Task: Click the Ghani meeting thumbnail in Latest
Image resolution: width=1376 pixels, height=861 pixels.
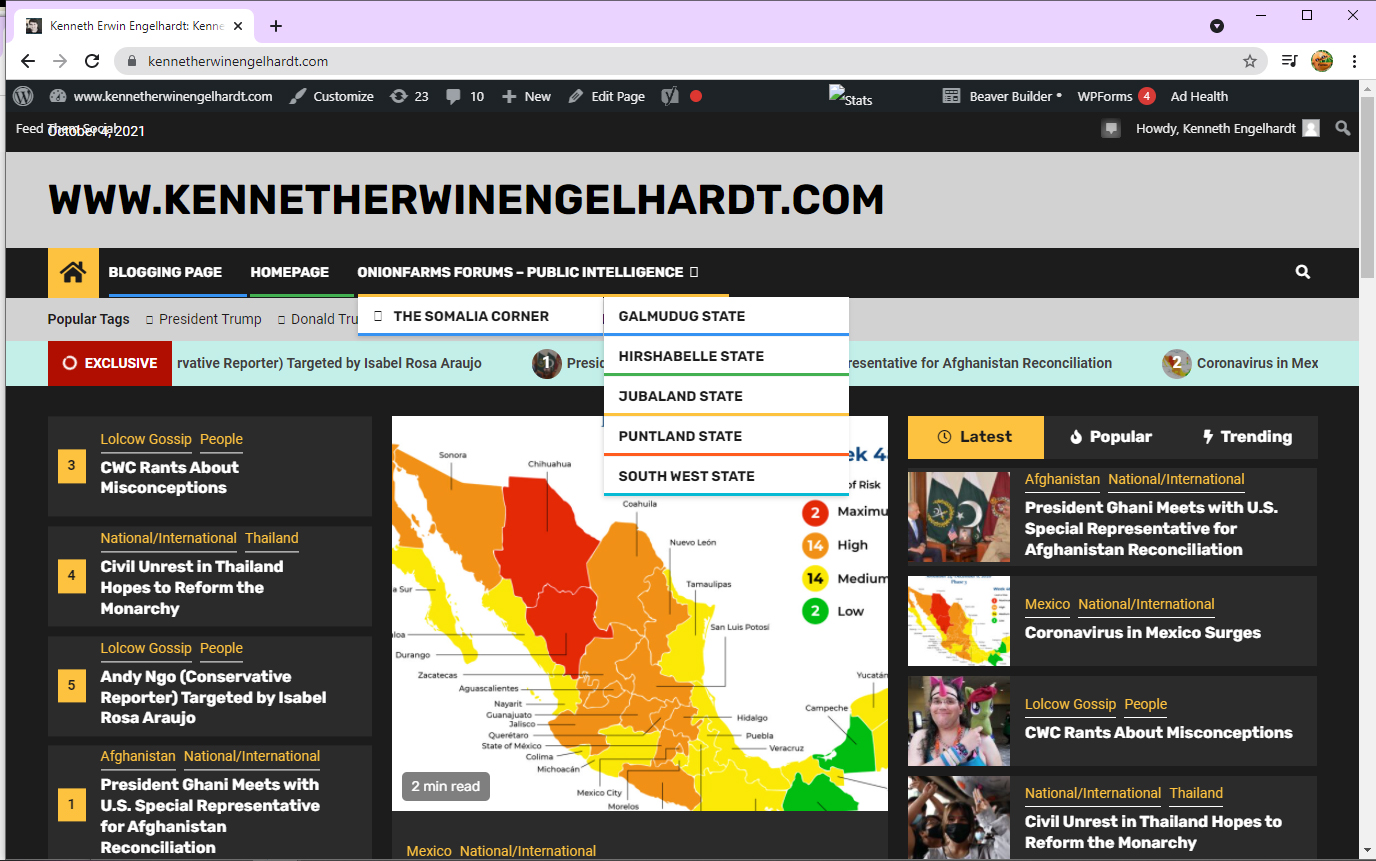Action: 959,517
